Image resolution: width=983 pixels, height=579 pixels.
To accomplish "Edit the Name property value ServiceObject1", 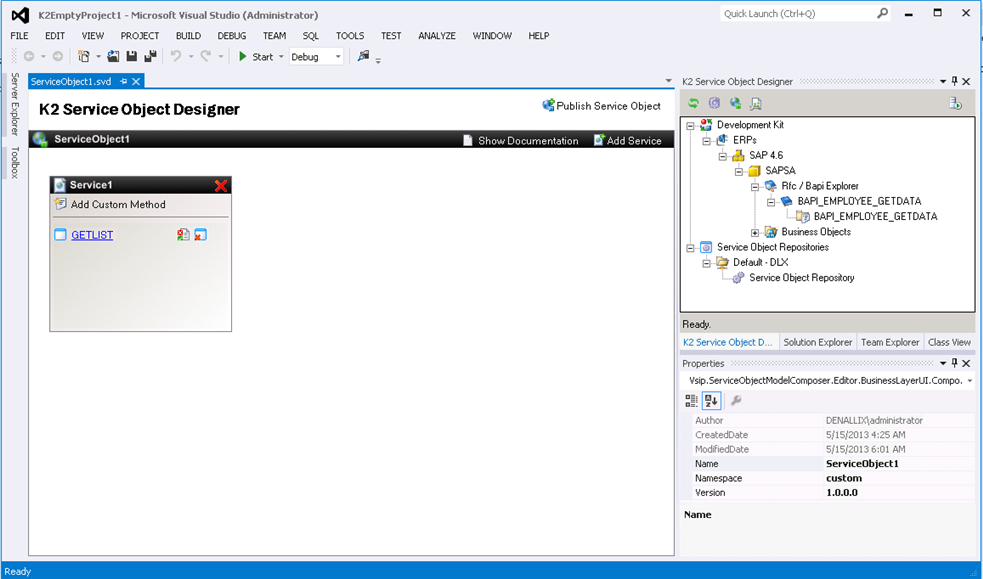I will click(x=899, y=464).
